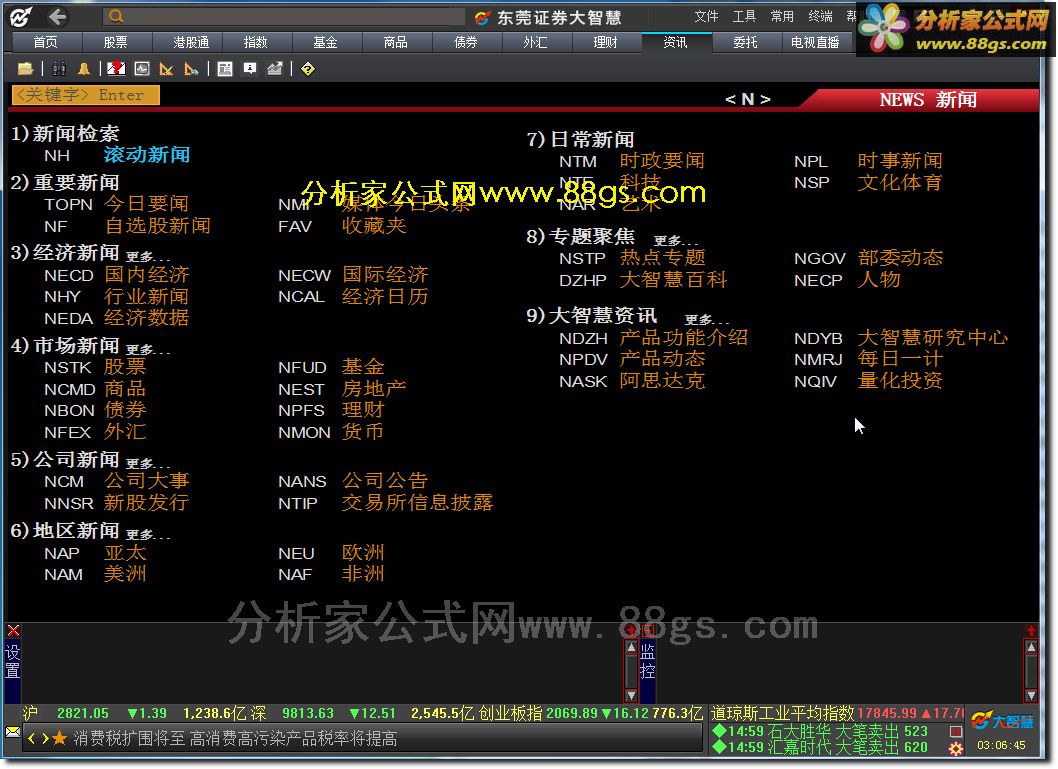Click the binoculars search icon
The height and width of the screenshot is (769, 1058).
click(x=59, y=69)
